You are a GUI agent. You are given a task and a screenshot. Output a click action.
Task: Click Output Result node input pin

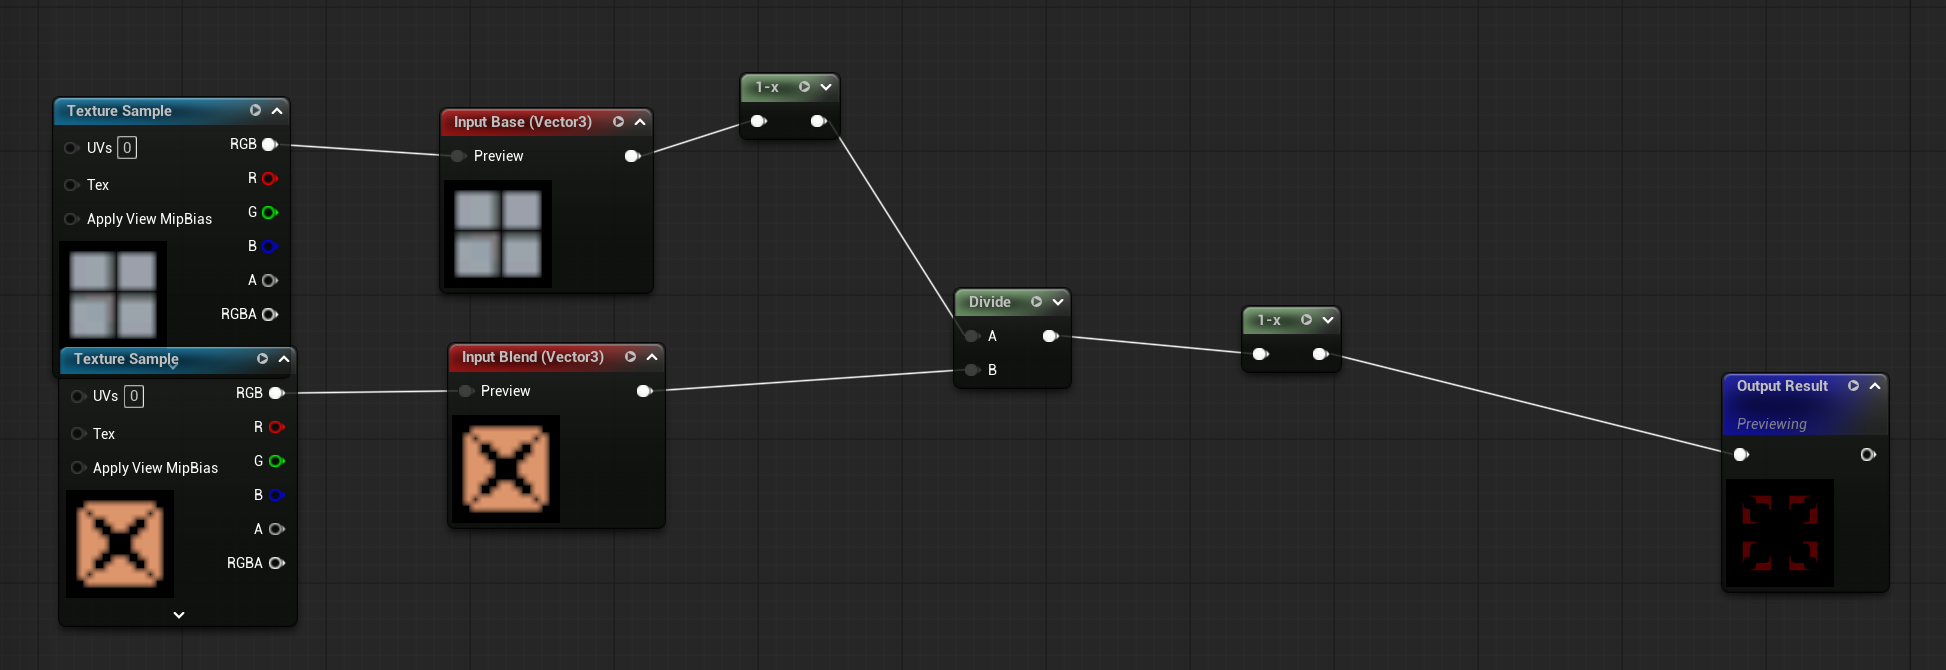[x=1741, y=455]
